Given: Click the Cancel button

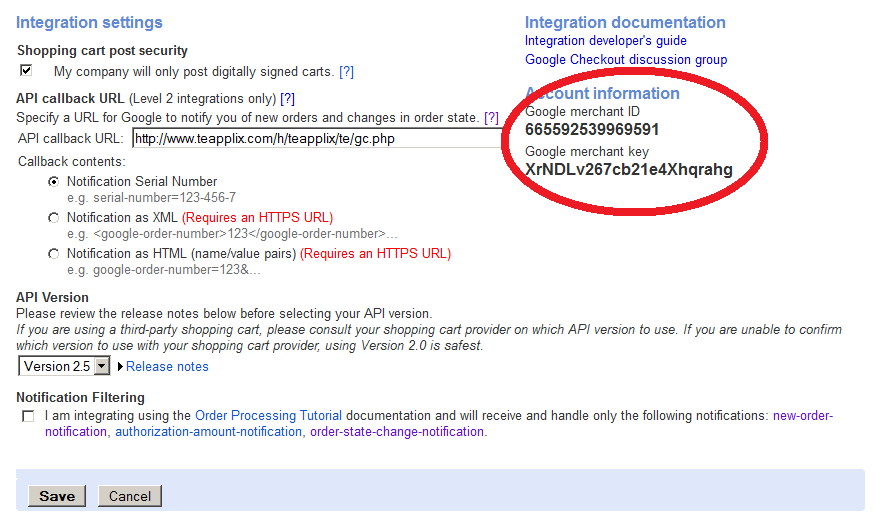Looking at the screenshot, I should tap(129, 496).
